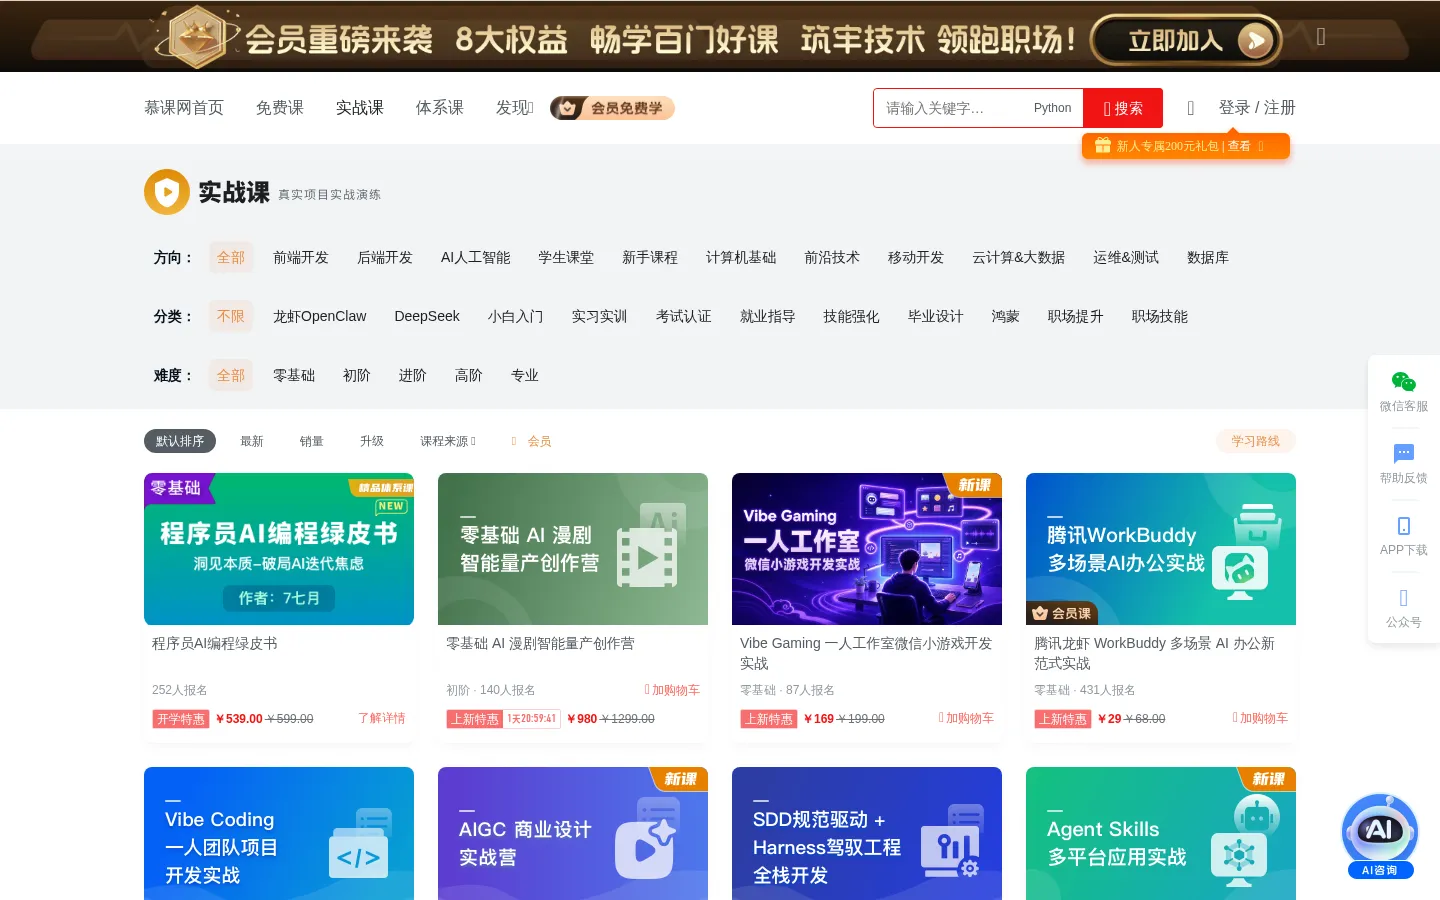Filter direction by 数据库
The image size is (1440, 900).
point(1208,258)
